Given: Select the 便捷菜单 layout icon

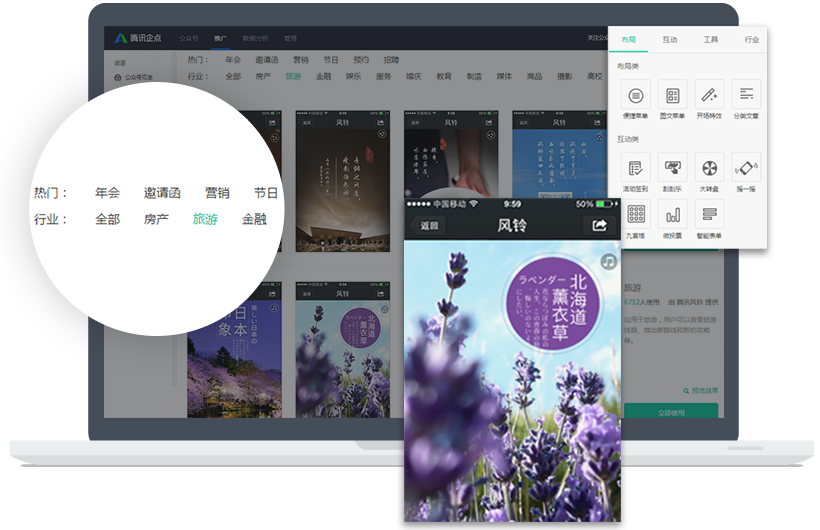Looking at the screenshot, I should click(635, 95).
